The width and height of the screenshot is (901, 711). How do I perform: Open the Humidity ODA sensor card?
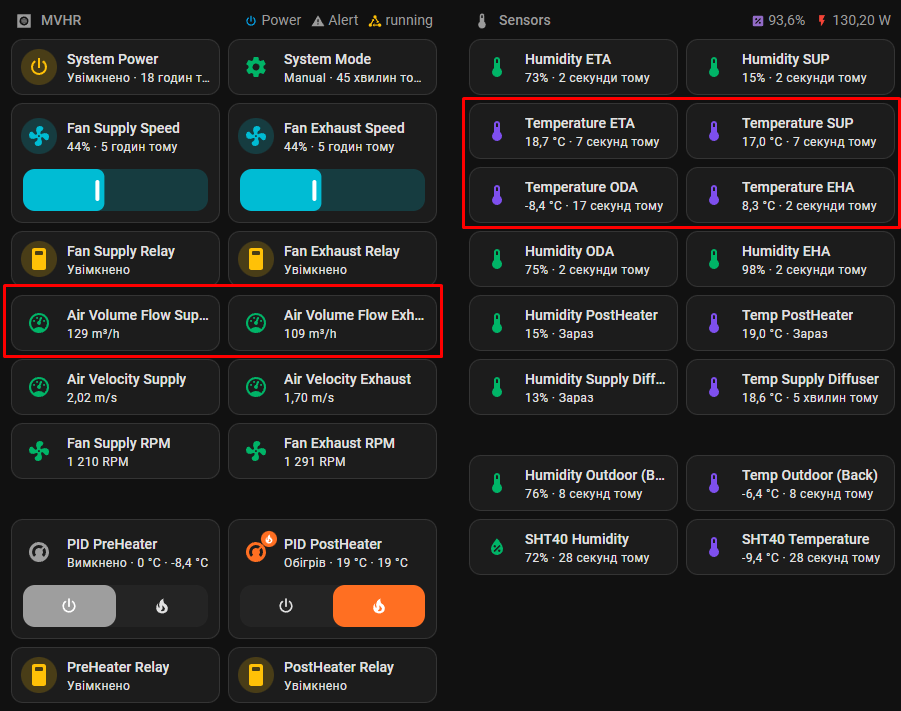click(x=573, y=260)
